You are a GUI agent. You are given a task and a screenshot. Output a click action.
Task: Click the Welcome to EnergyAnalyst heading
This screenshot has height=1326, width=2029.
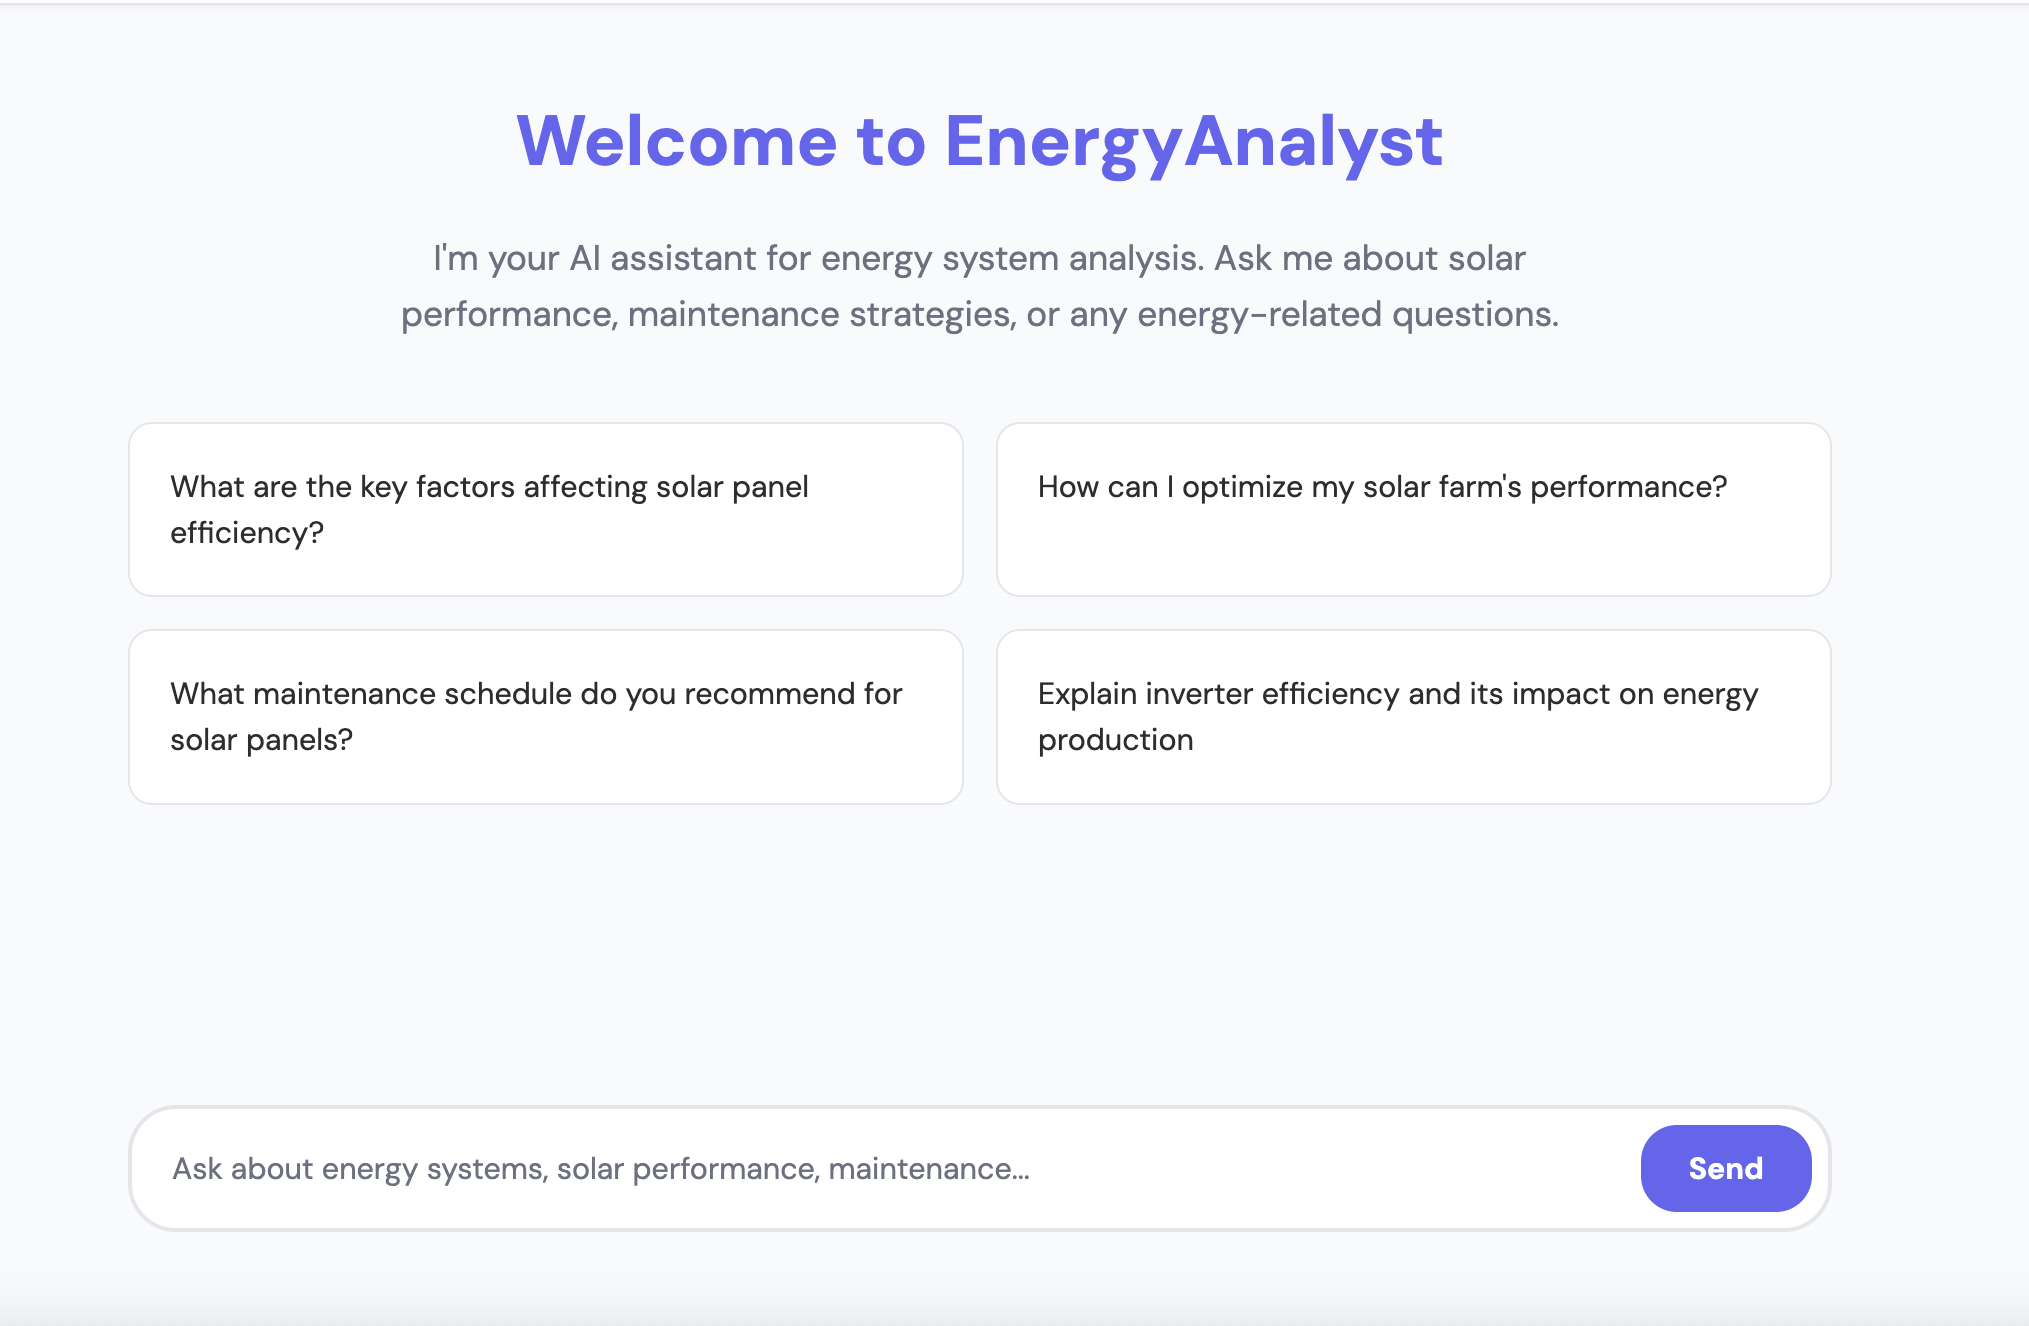pos(979,141)
